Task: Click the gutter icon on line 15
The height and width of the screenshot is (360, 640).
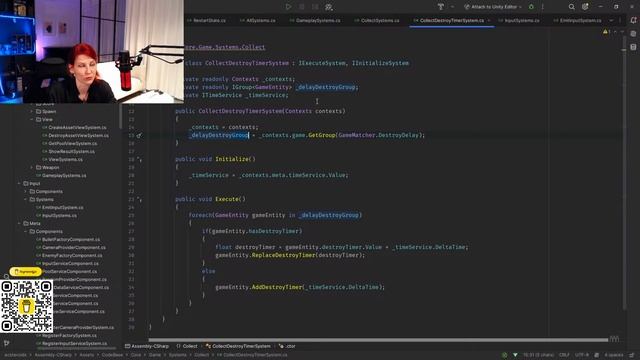Action: point(139,135)
